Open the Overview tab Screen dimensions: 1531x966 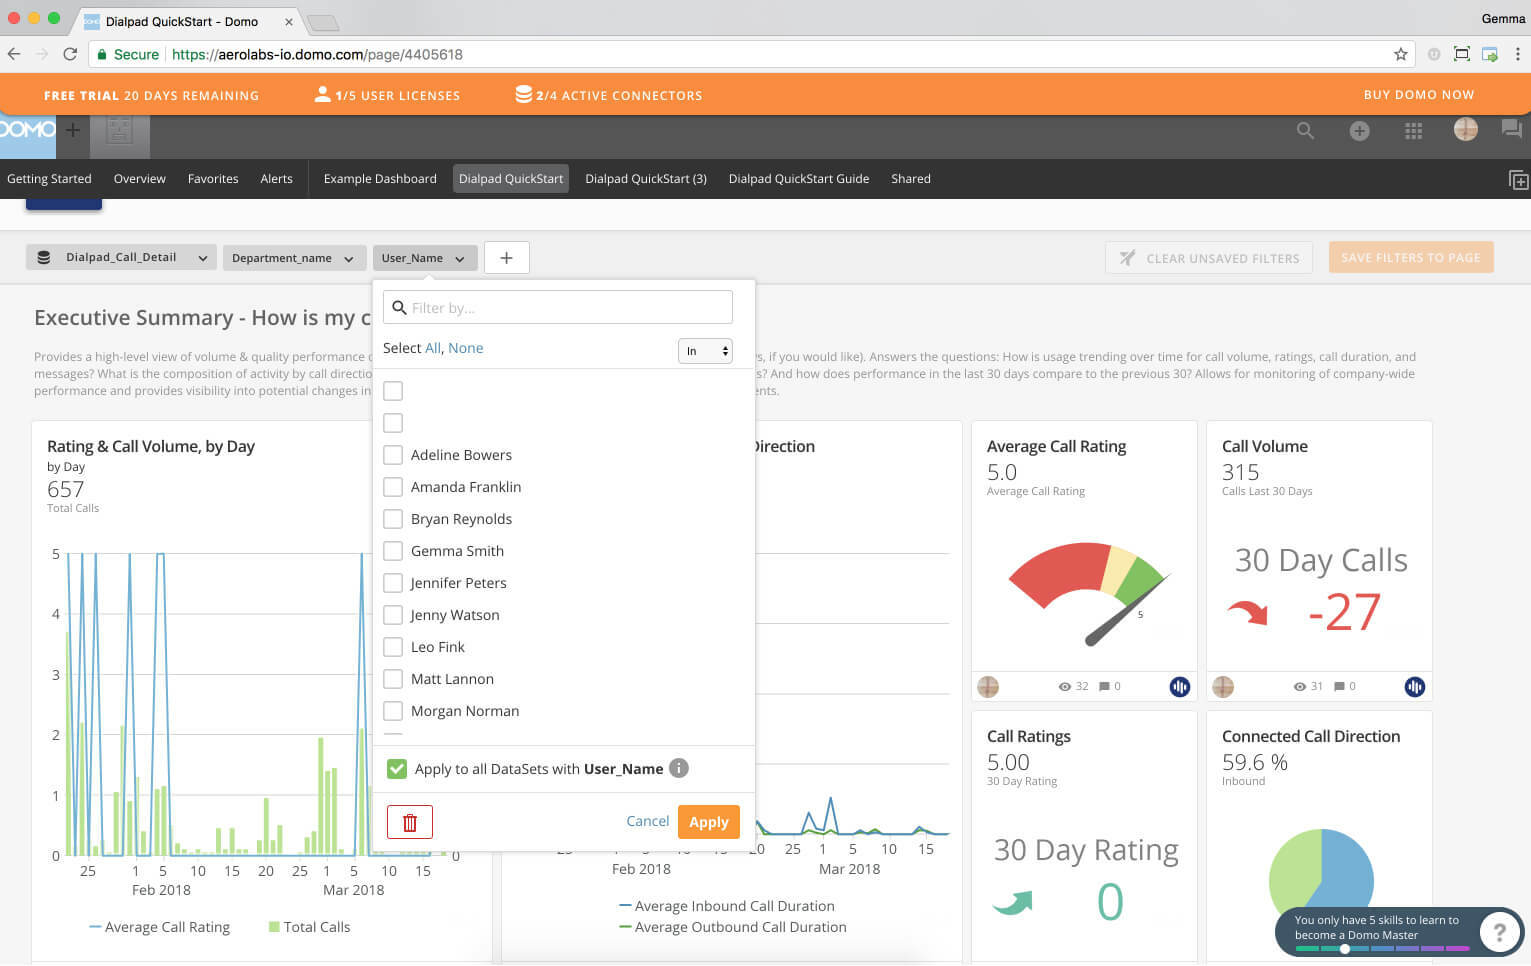pos(139,179)
